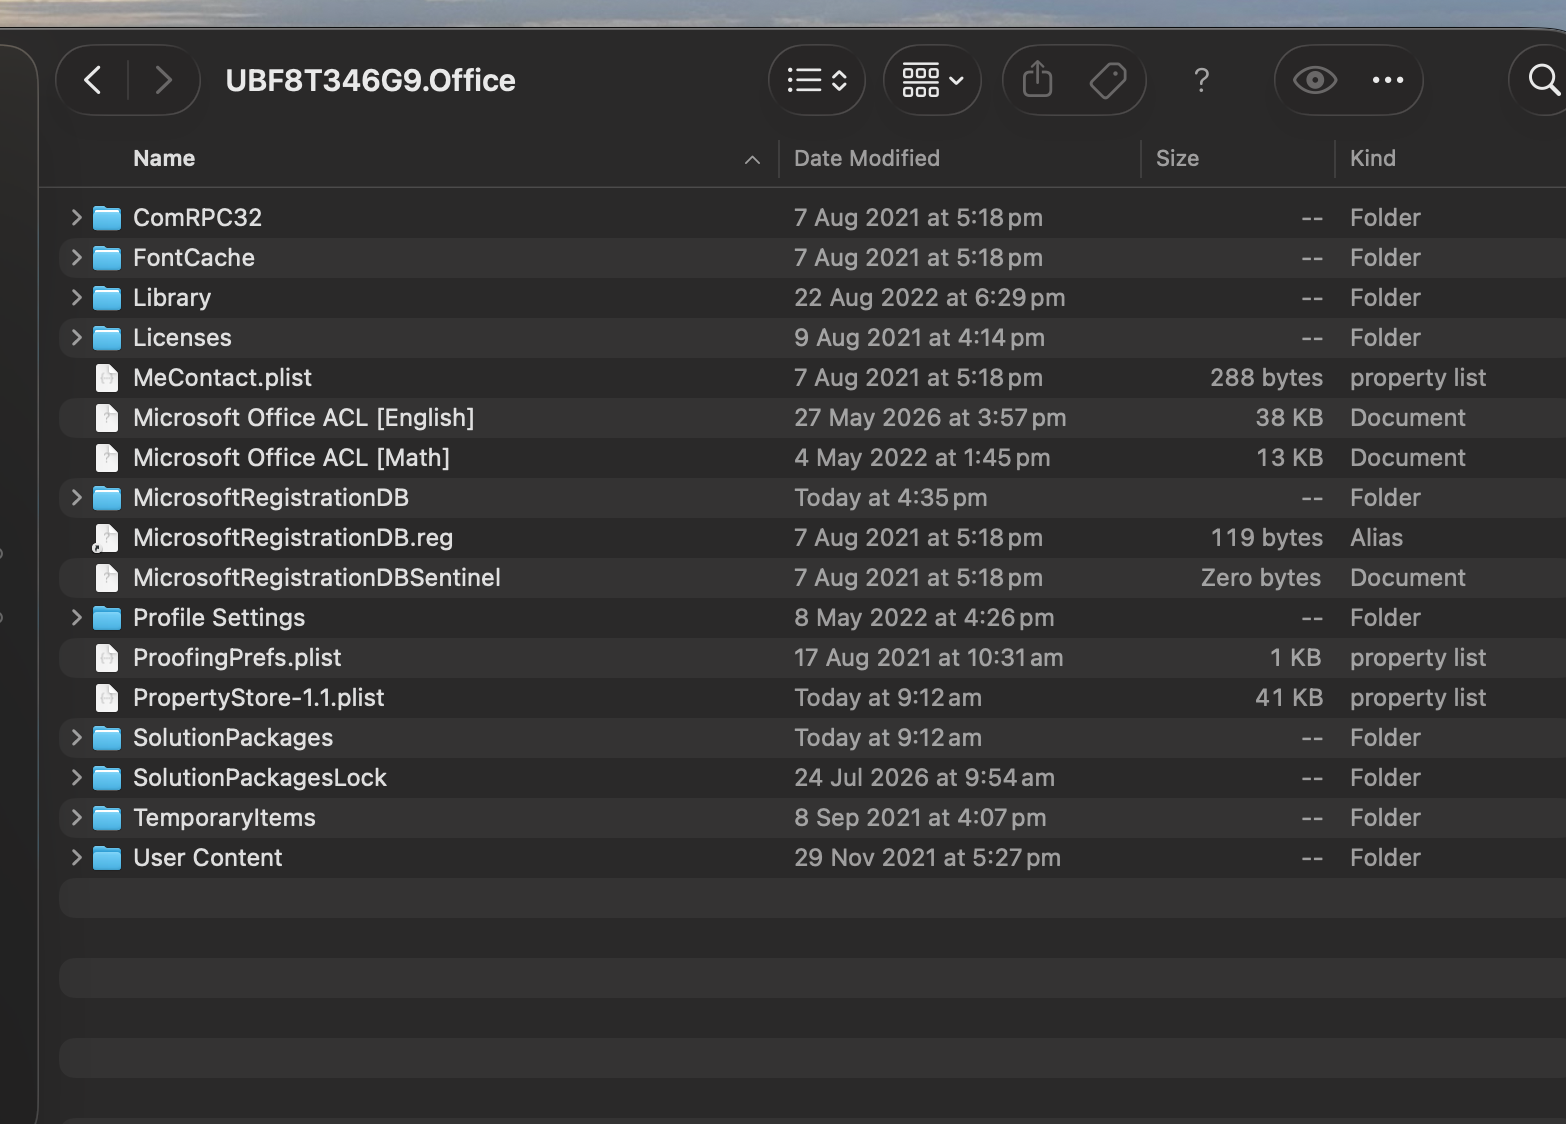The width and height of the screenshot is (1566, 1124).
Task: Expand the Library folder chevron
Action: point(76,297)
